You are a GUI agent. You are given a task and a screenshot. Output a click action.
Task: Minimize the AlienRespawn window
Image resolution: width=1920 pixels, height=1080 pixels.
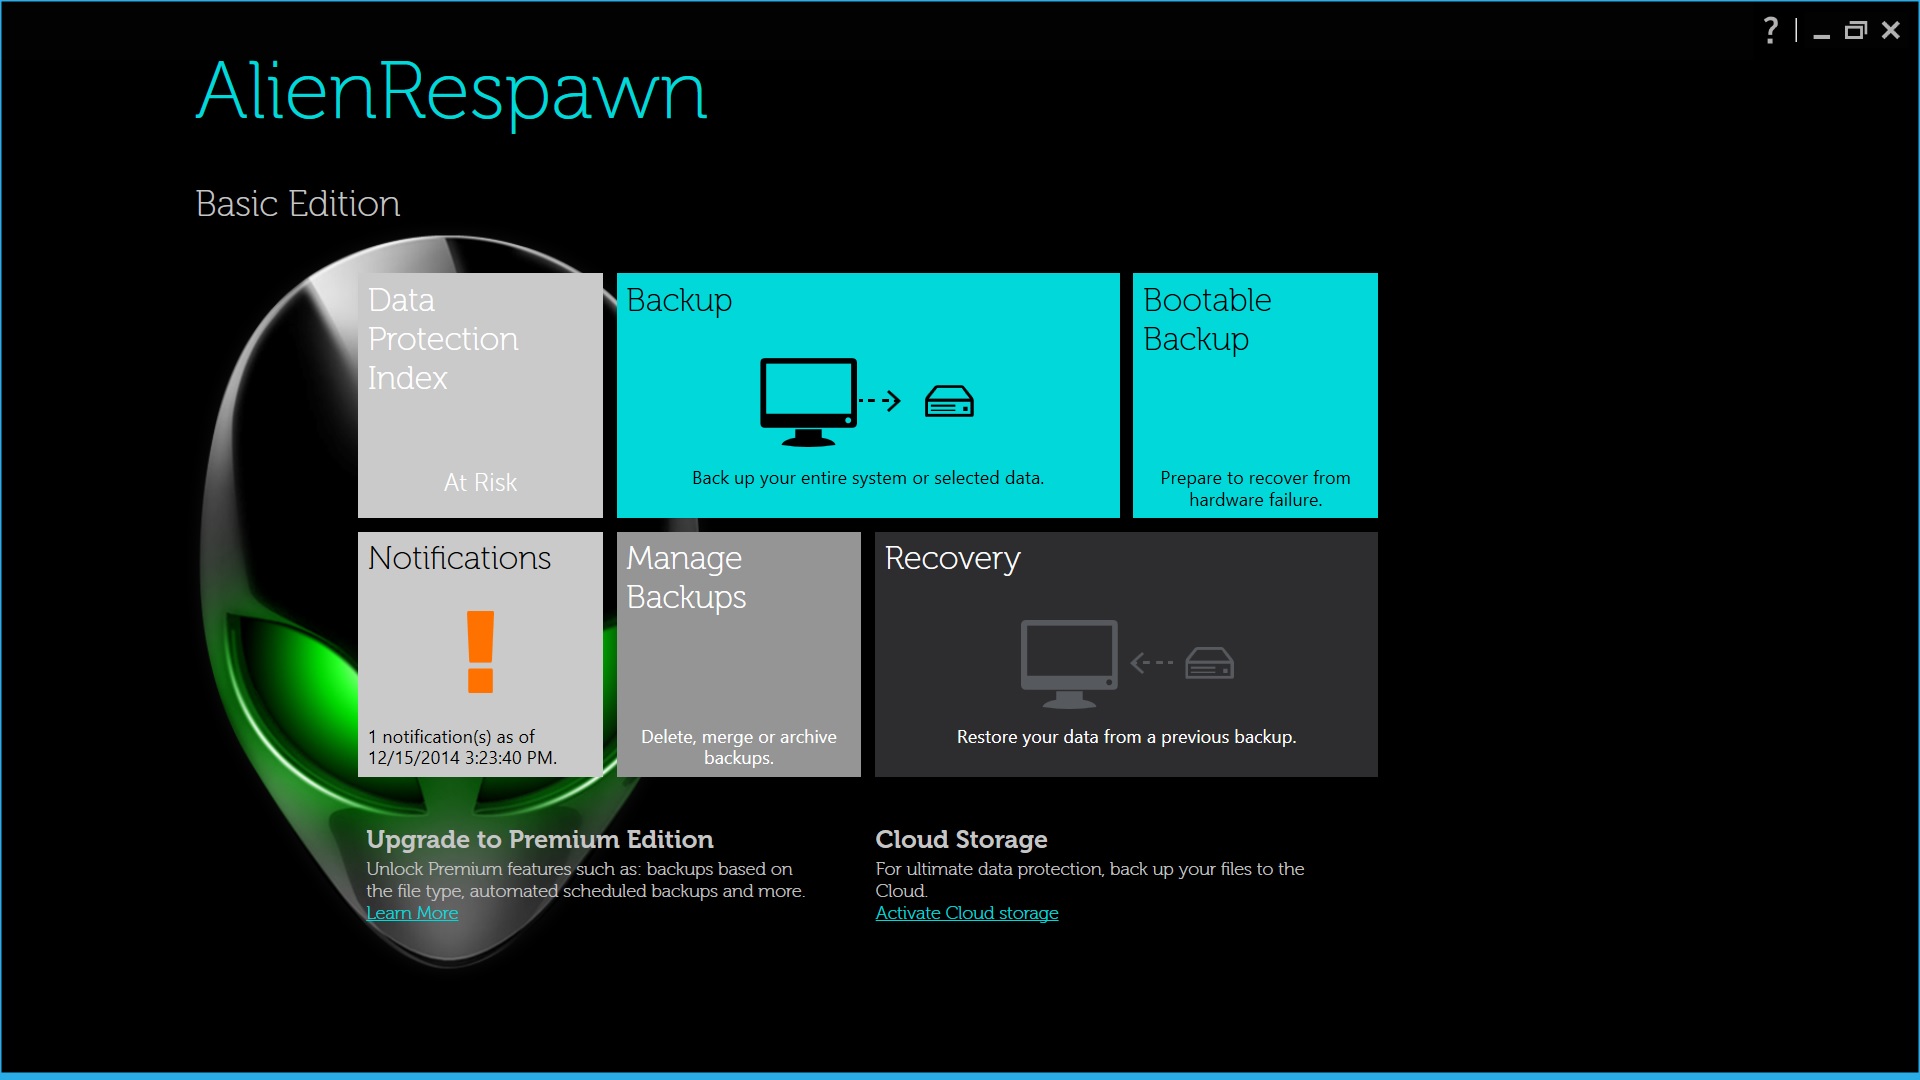[x=1821, y=33]
